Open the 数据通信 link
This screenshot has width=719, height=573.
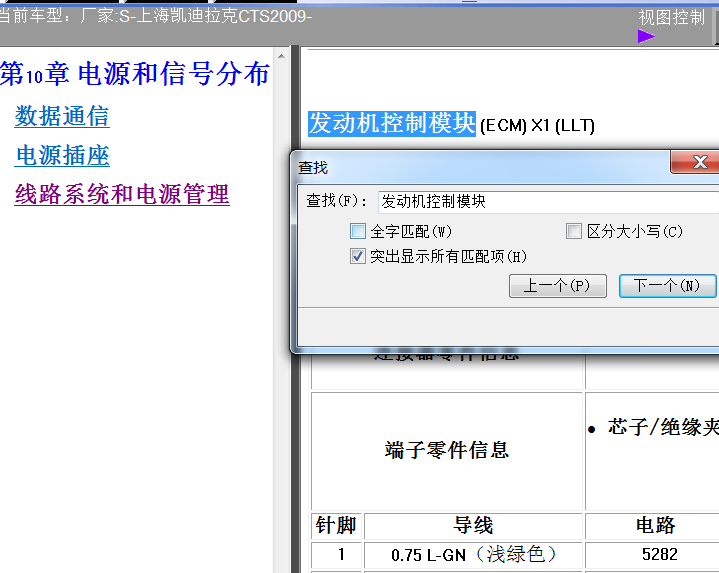62,116
